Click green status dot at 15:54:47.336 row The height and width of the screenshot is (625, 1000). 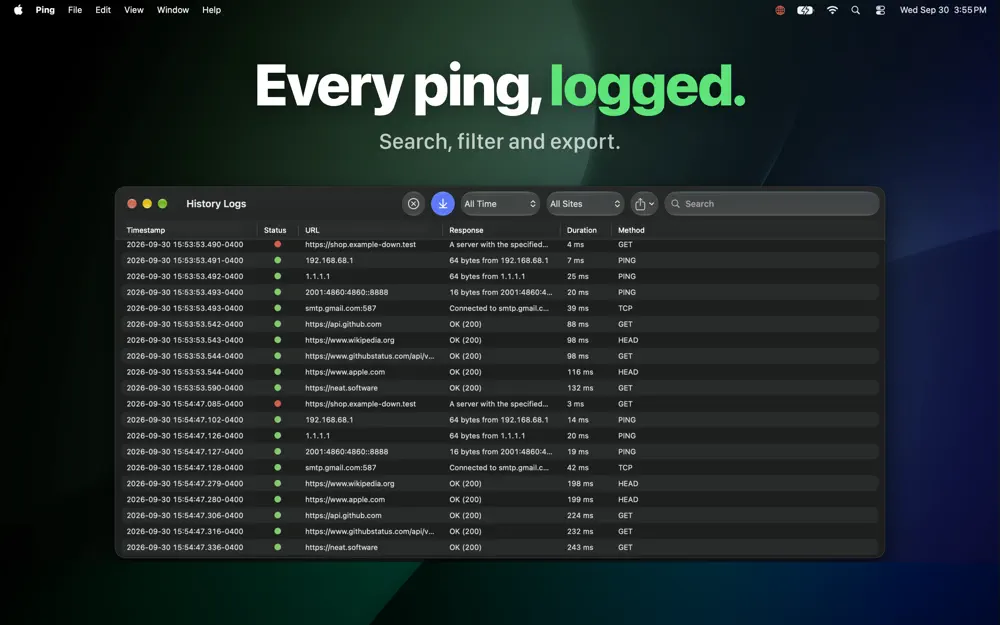(277, 547)
